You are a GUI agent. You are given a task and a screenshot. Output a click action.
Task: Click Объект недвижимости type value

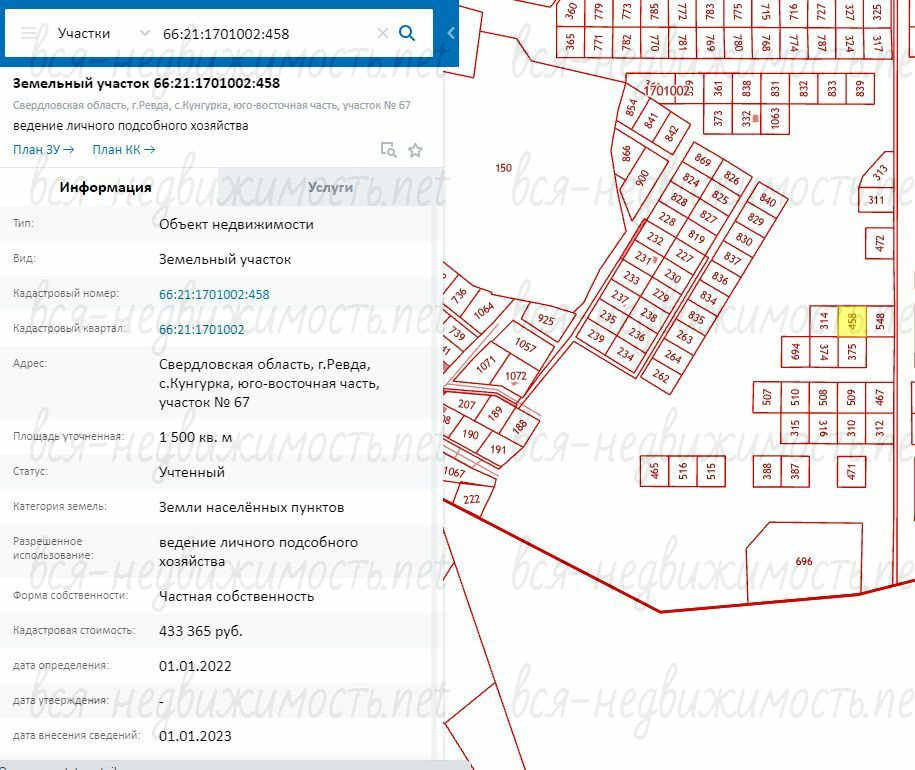coord(236,225)
